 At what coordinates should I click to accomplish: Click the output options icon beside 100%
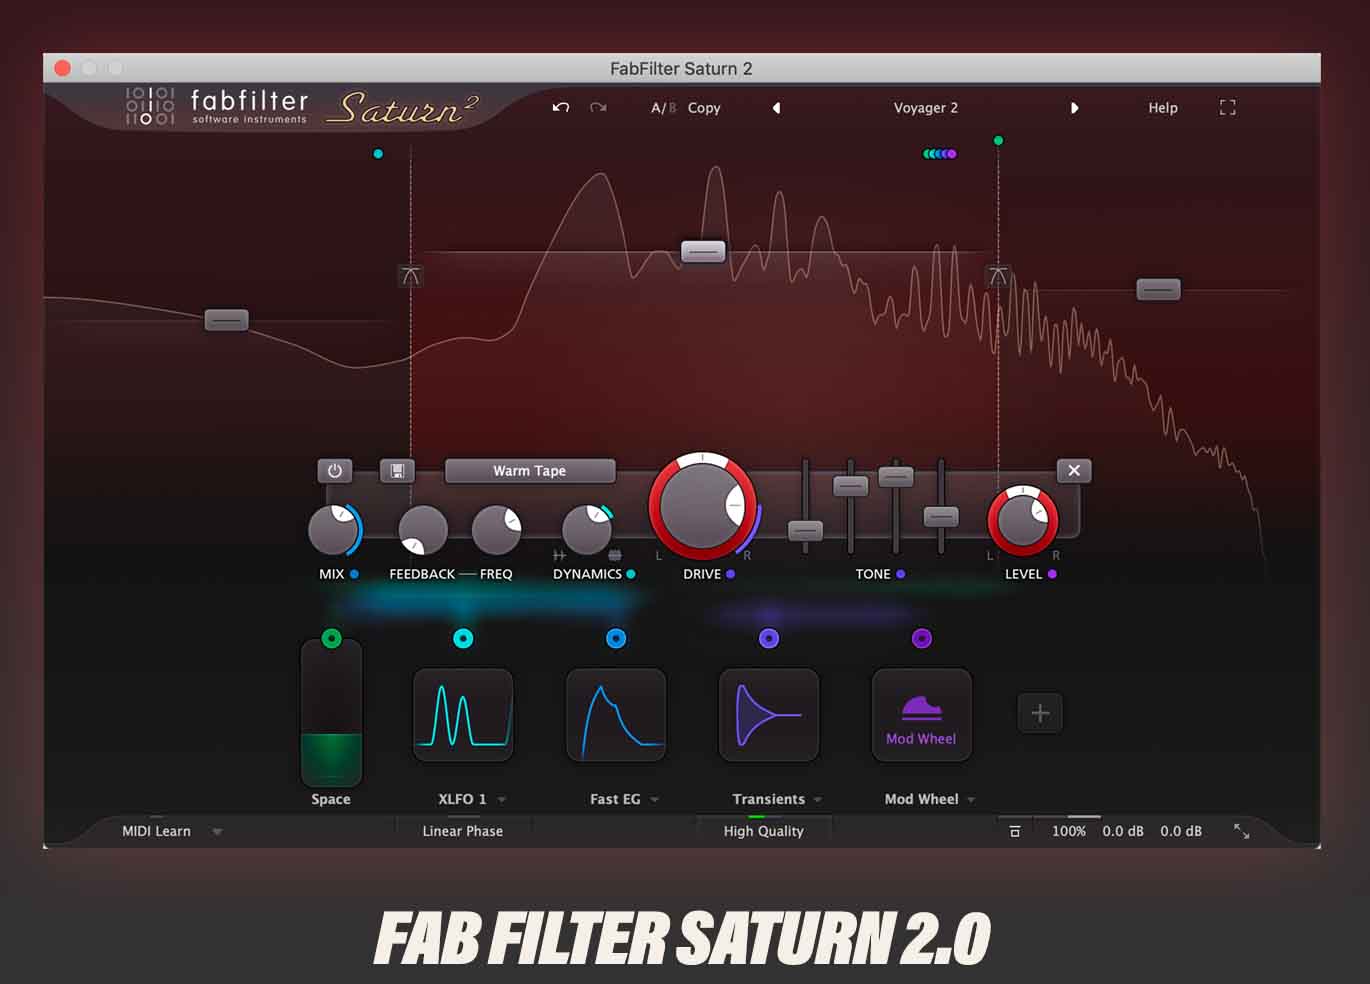coord(1015,831)
